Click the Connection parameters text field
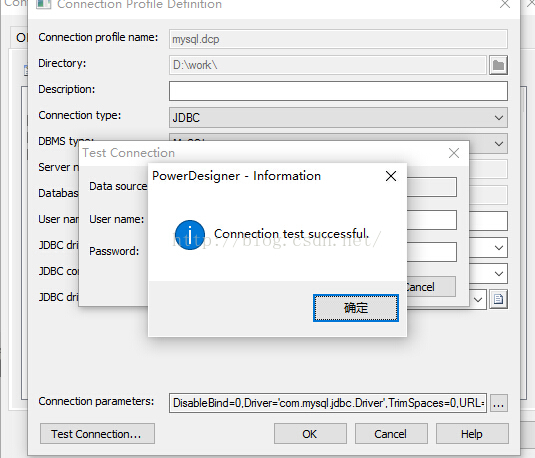This screenshot has height=458, width=535. pyautogui.click(x=328, y=403)
